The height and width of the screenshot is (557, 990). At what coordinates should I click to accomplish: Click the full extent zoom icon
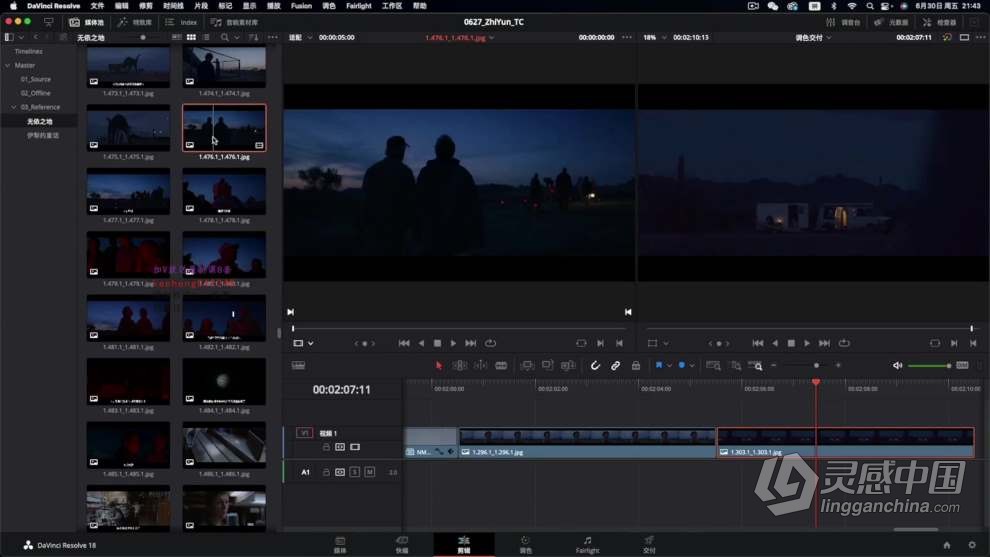[713, 366]
